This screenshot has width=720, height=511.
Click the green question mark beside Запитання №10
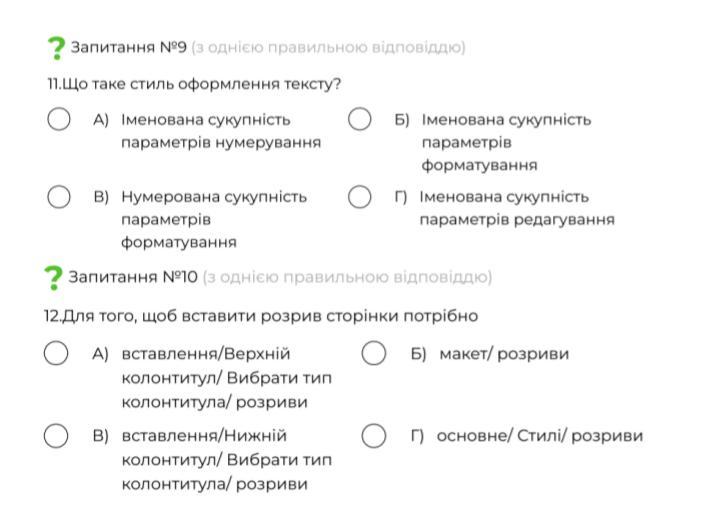(x=53, y=278)
